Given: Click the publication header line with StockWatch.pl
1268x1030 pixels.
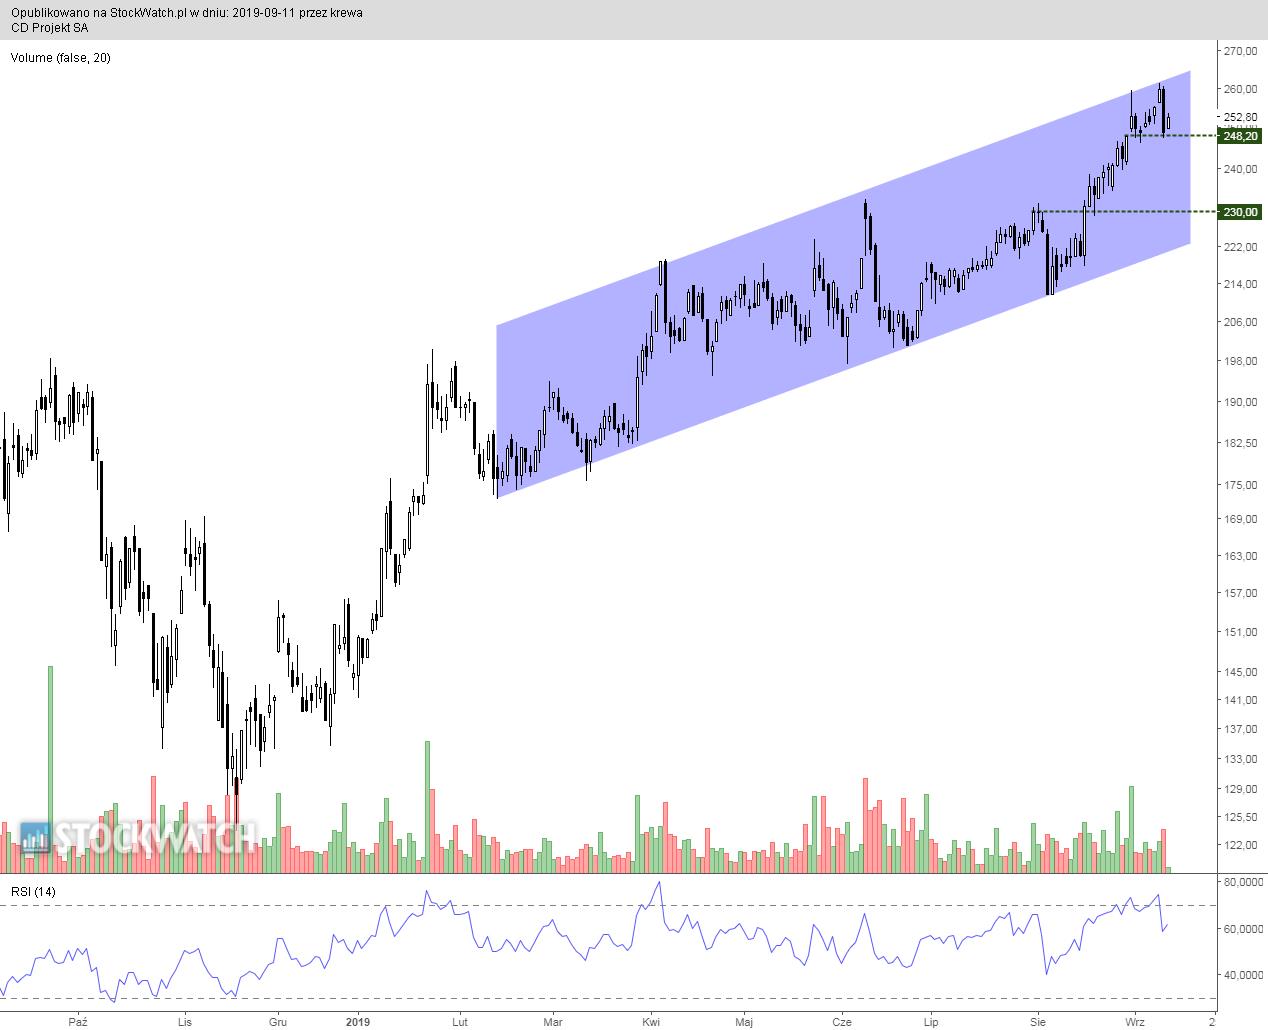Looking at the screenshot, I should point(187,13).
